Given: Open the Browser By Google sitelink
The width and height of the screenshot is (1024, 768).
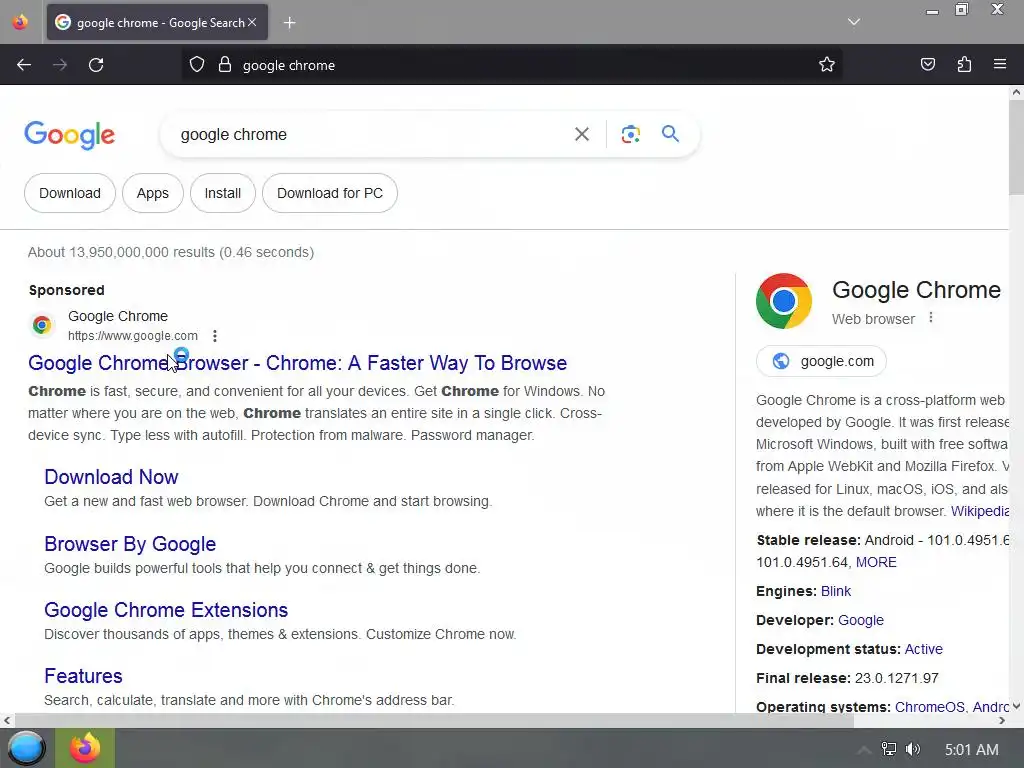Looking at the screenshot, I should pos(130,544).
